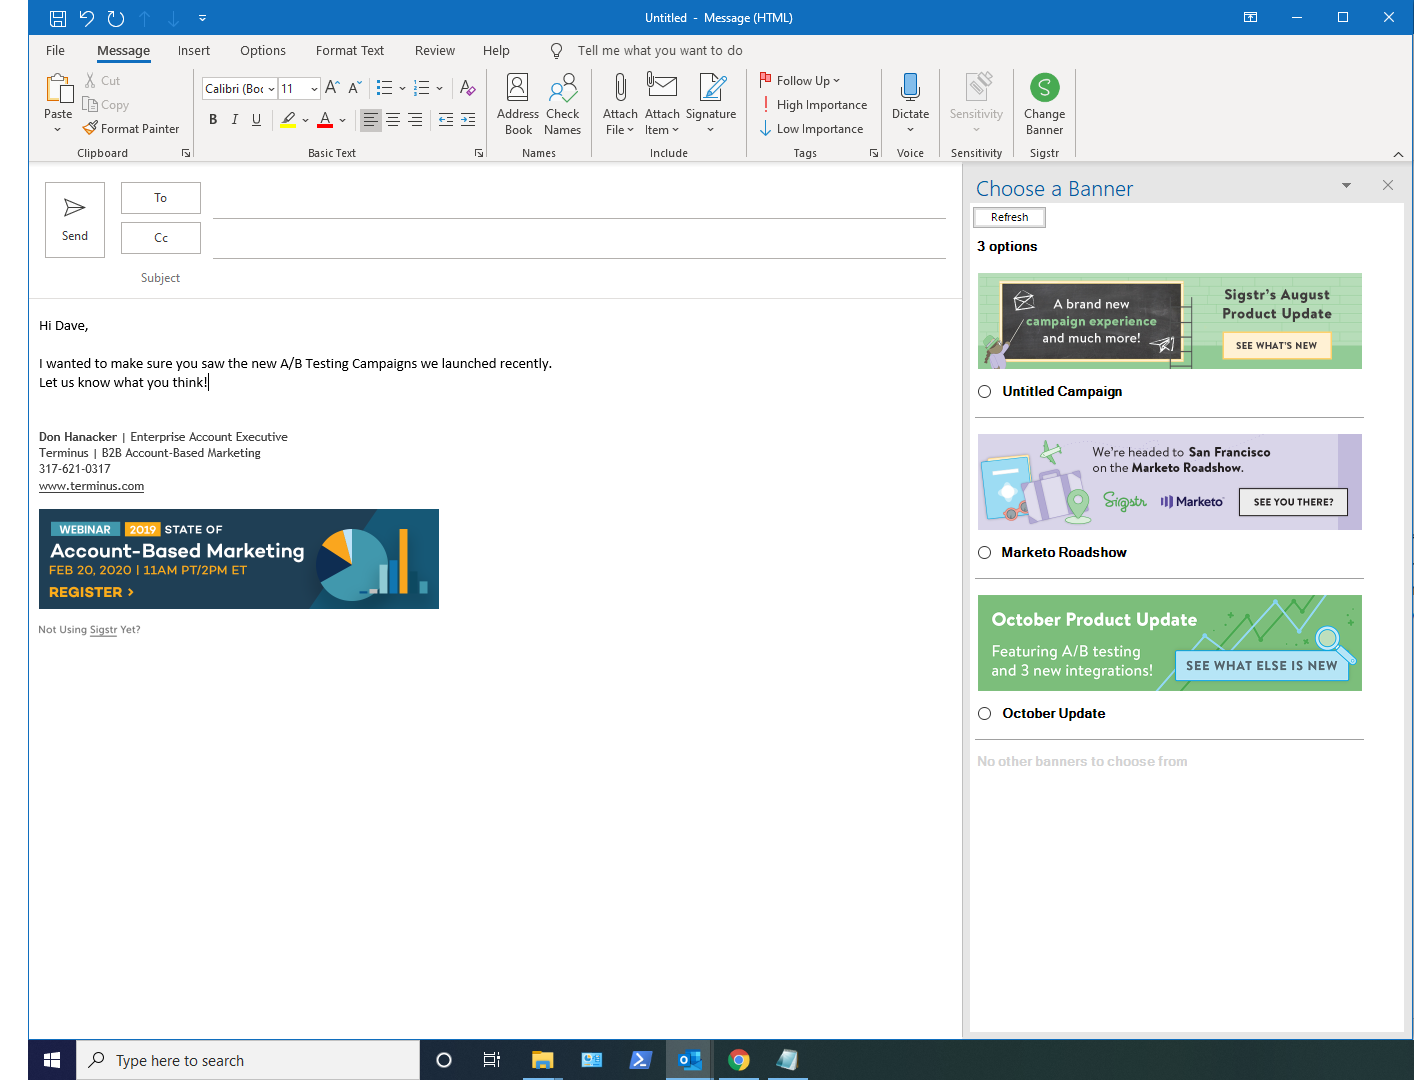1414x1080 pixels.
Task: Increase indent icon
Action: click(x=468, y=120)
